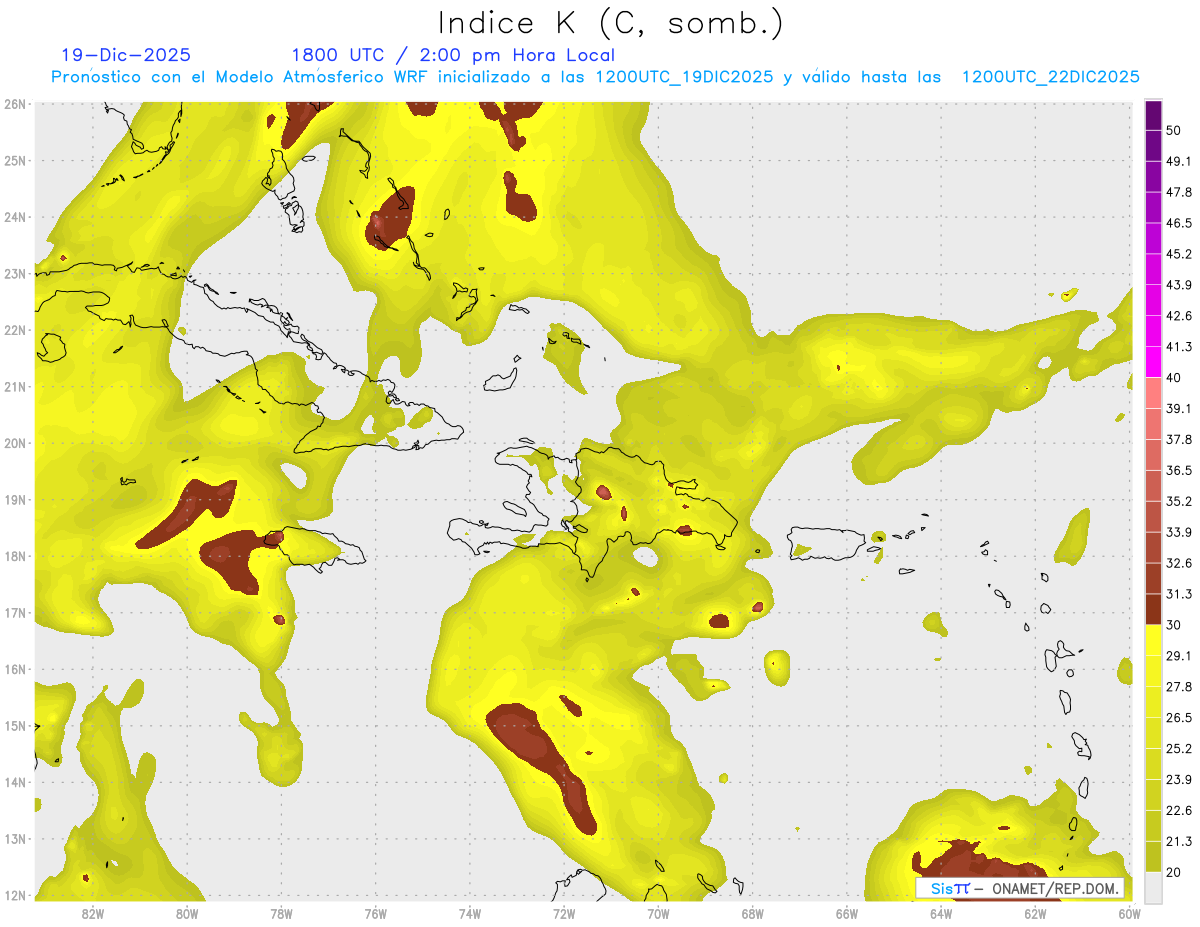
Task: Click legend value '29.1'
Action: (1178, 655)
